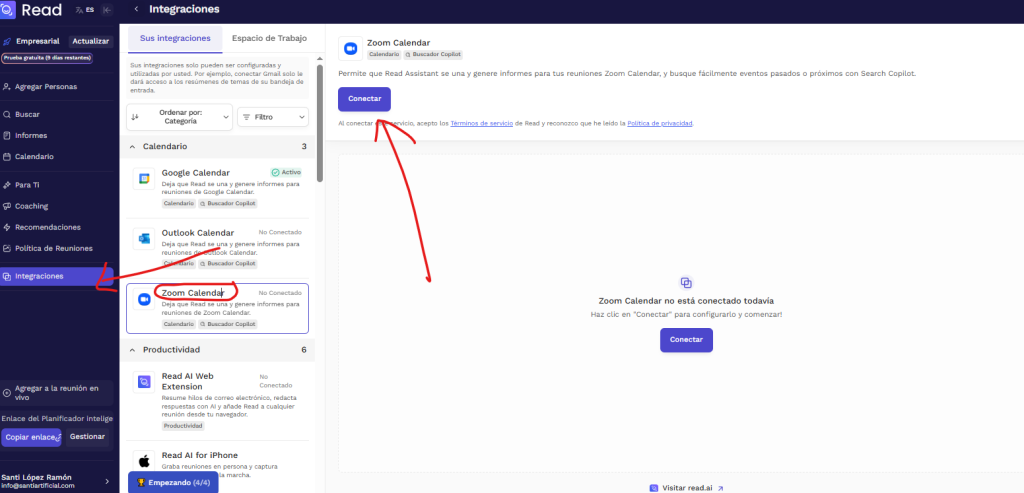1024x493 pixels.
Task: Click the Activo status badge
Action: pyautogui.click(x=287, y=172)
